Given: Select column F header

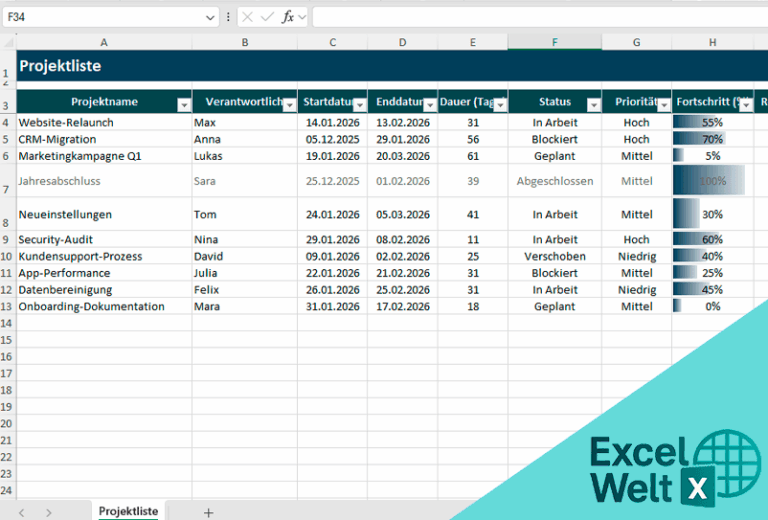Looking at the screenshot, I should tap(555, 43).
